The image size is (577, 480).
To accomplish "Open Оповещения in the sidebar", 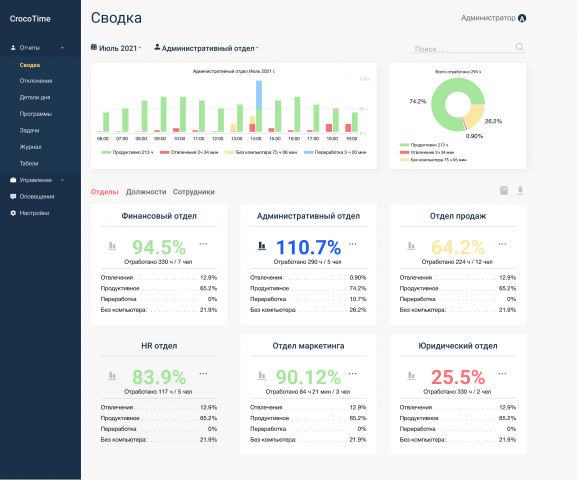I will point(37,197).
